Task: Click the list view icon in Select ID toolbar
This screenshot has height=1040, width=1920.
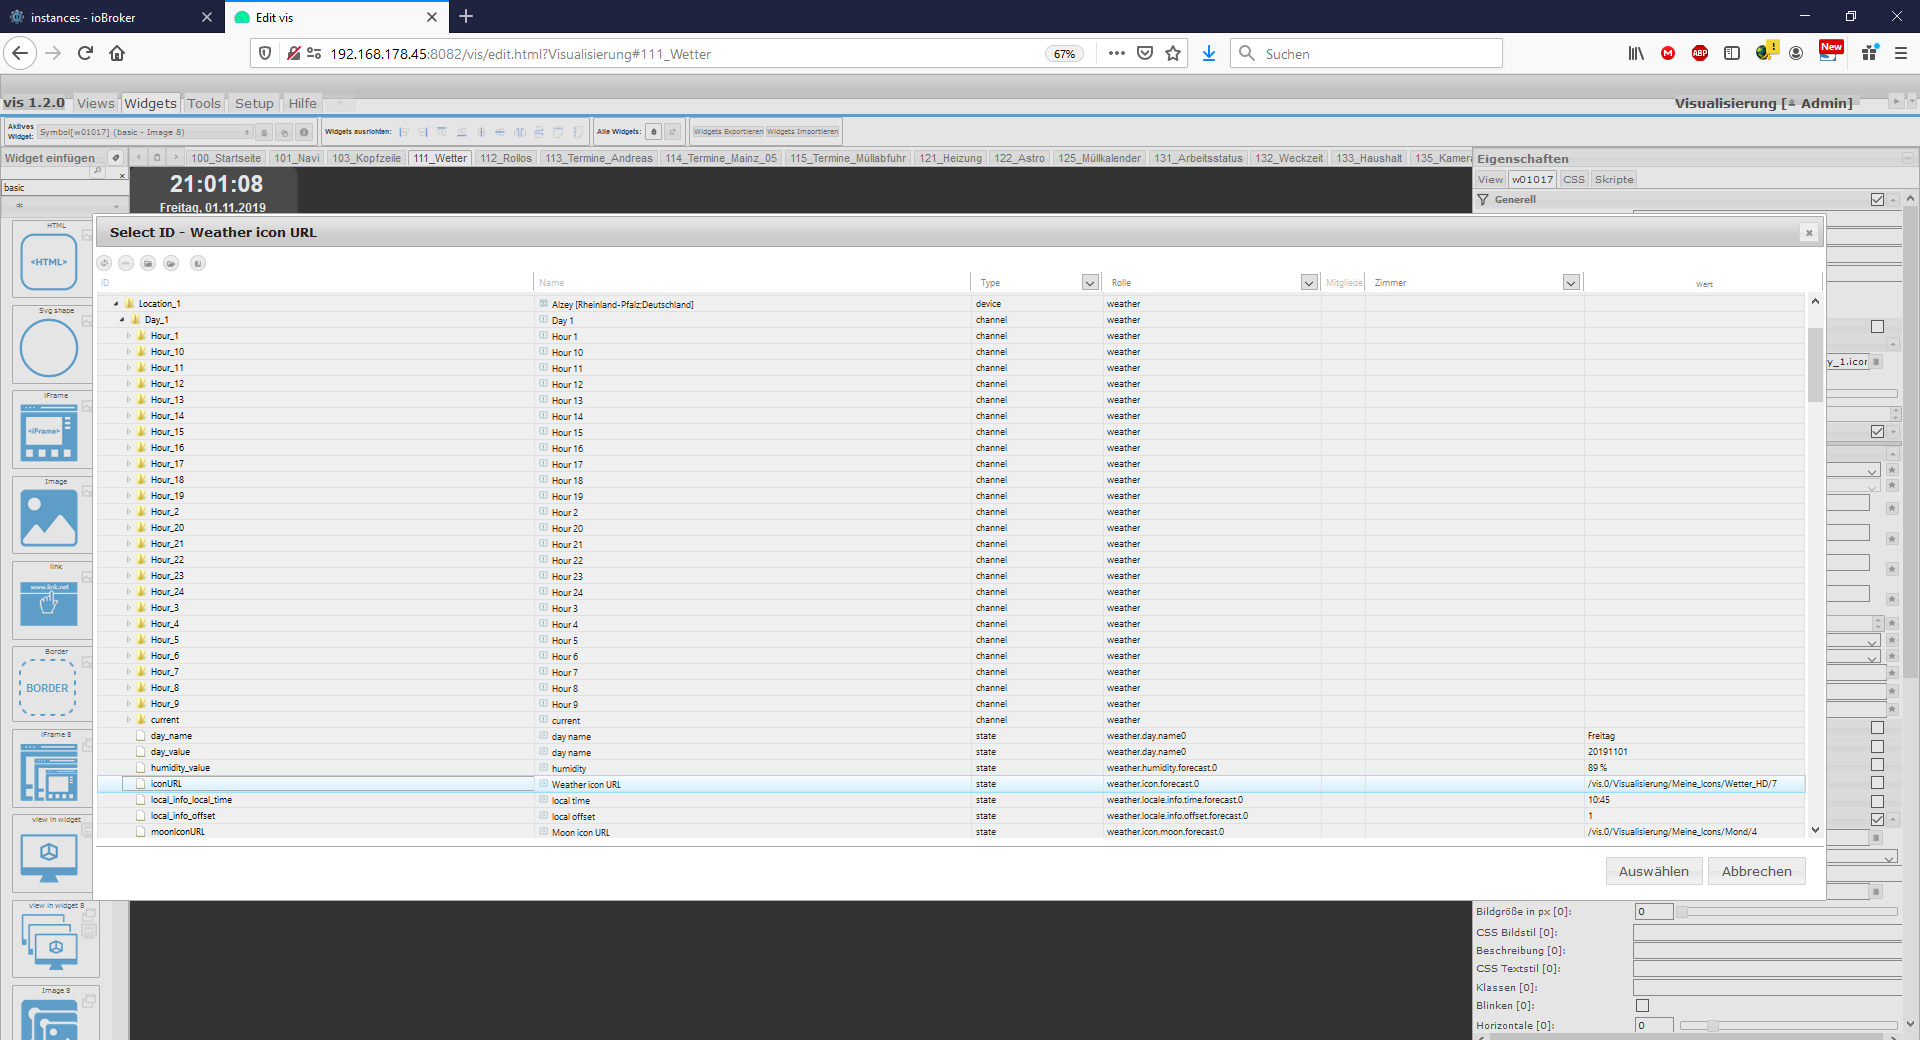Action: coord(198,263)
